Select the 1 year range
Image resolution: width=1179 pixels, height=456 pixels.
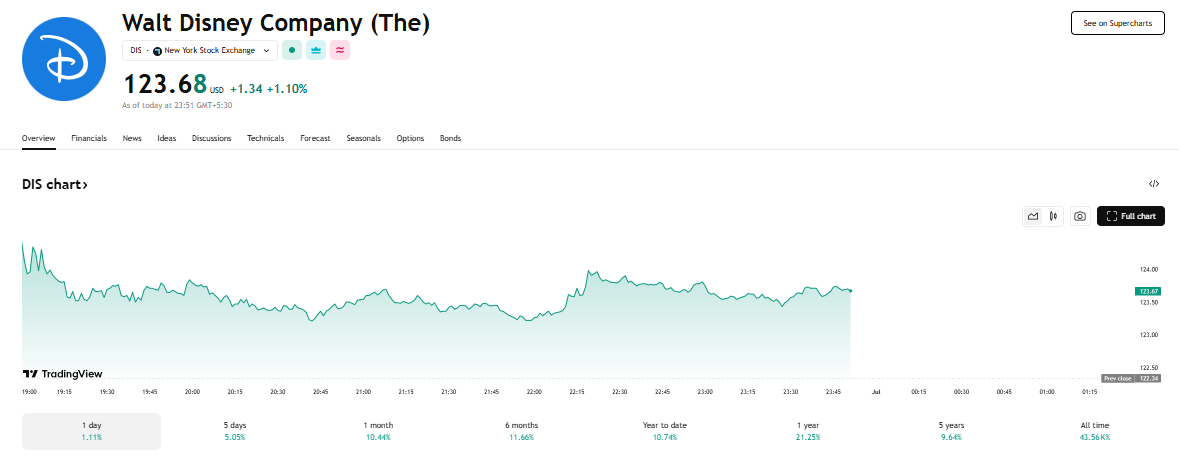pyautogui.click(x=808, y=431)
